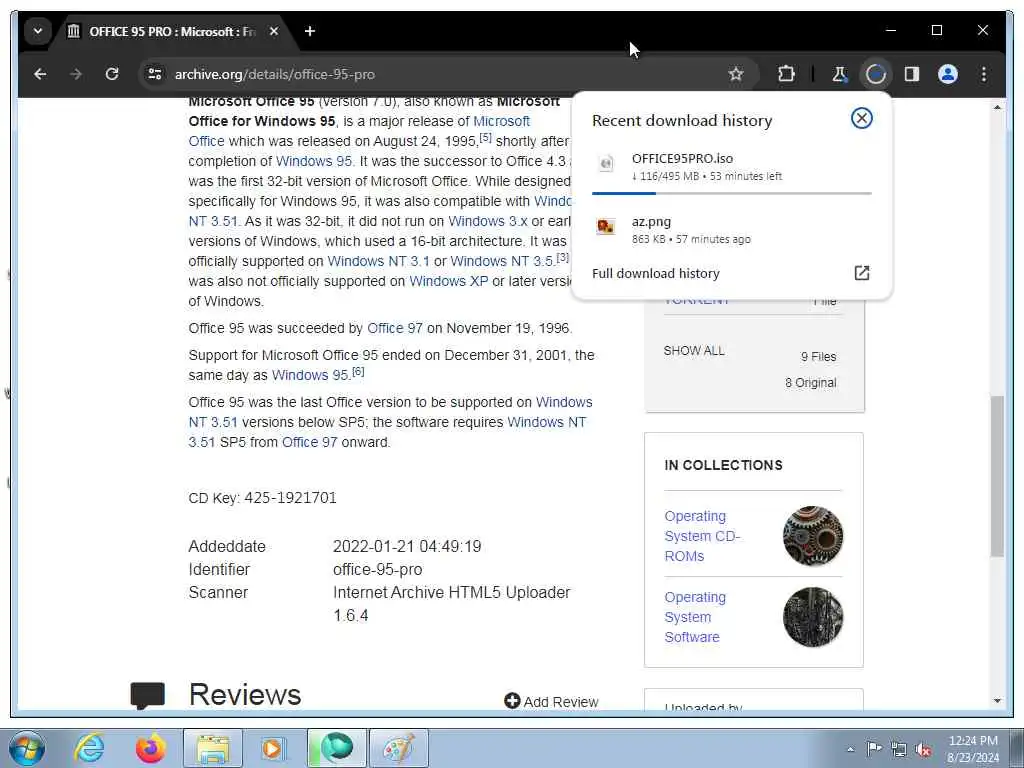Viewport: 1024px width, 768px height.
Task: Open the network tray icon
Action: click(899, 749)
